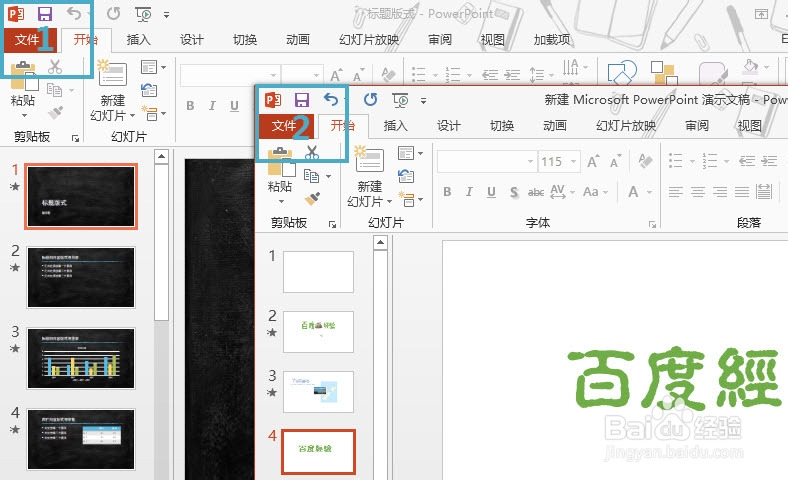The width and height of the screenshot is (788, 480).
Task: Align text right in front window
Action: (720, 191)
